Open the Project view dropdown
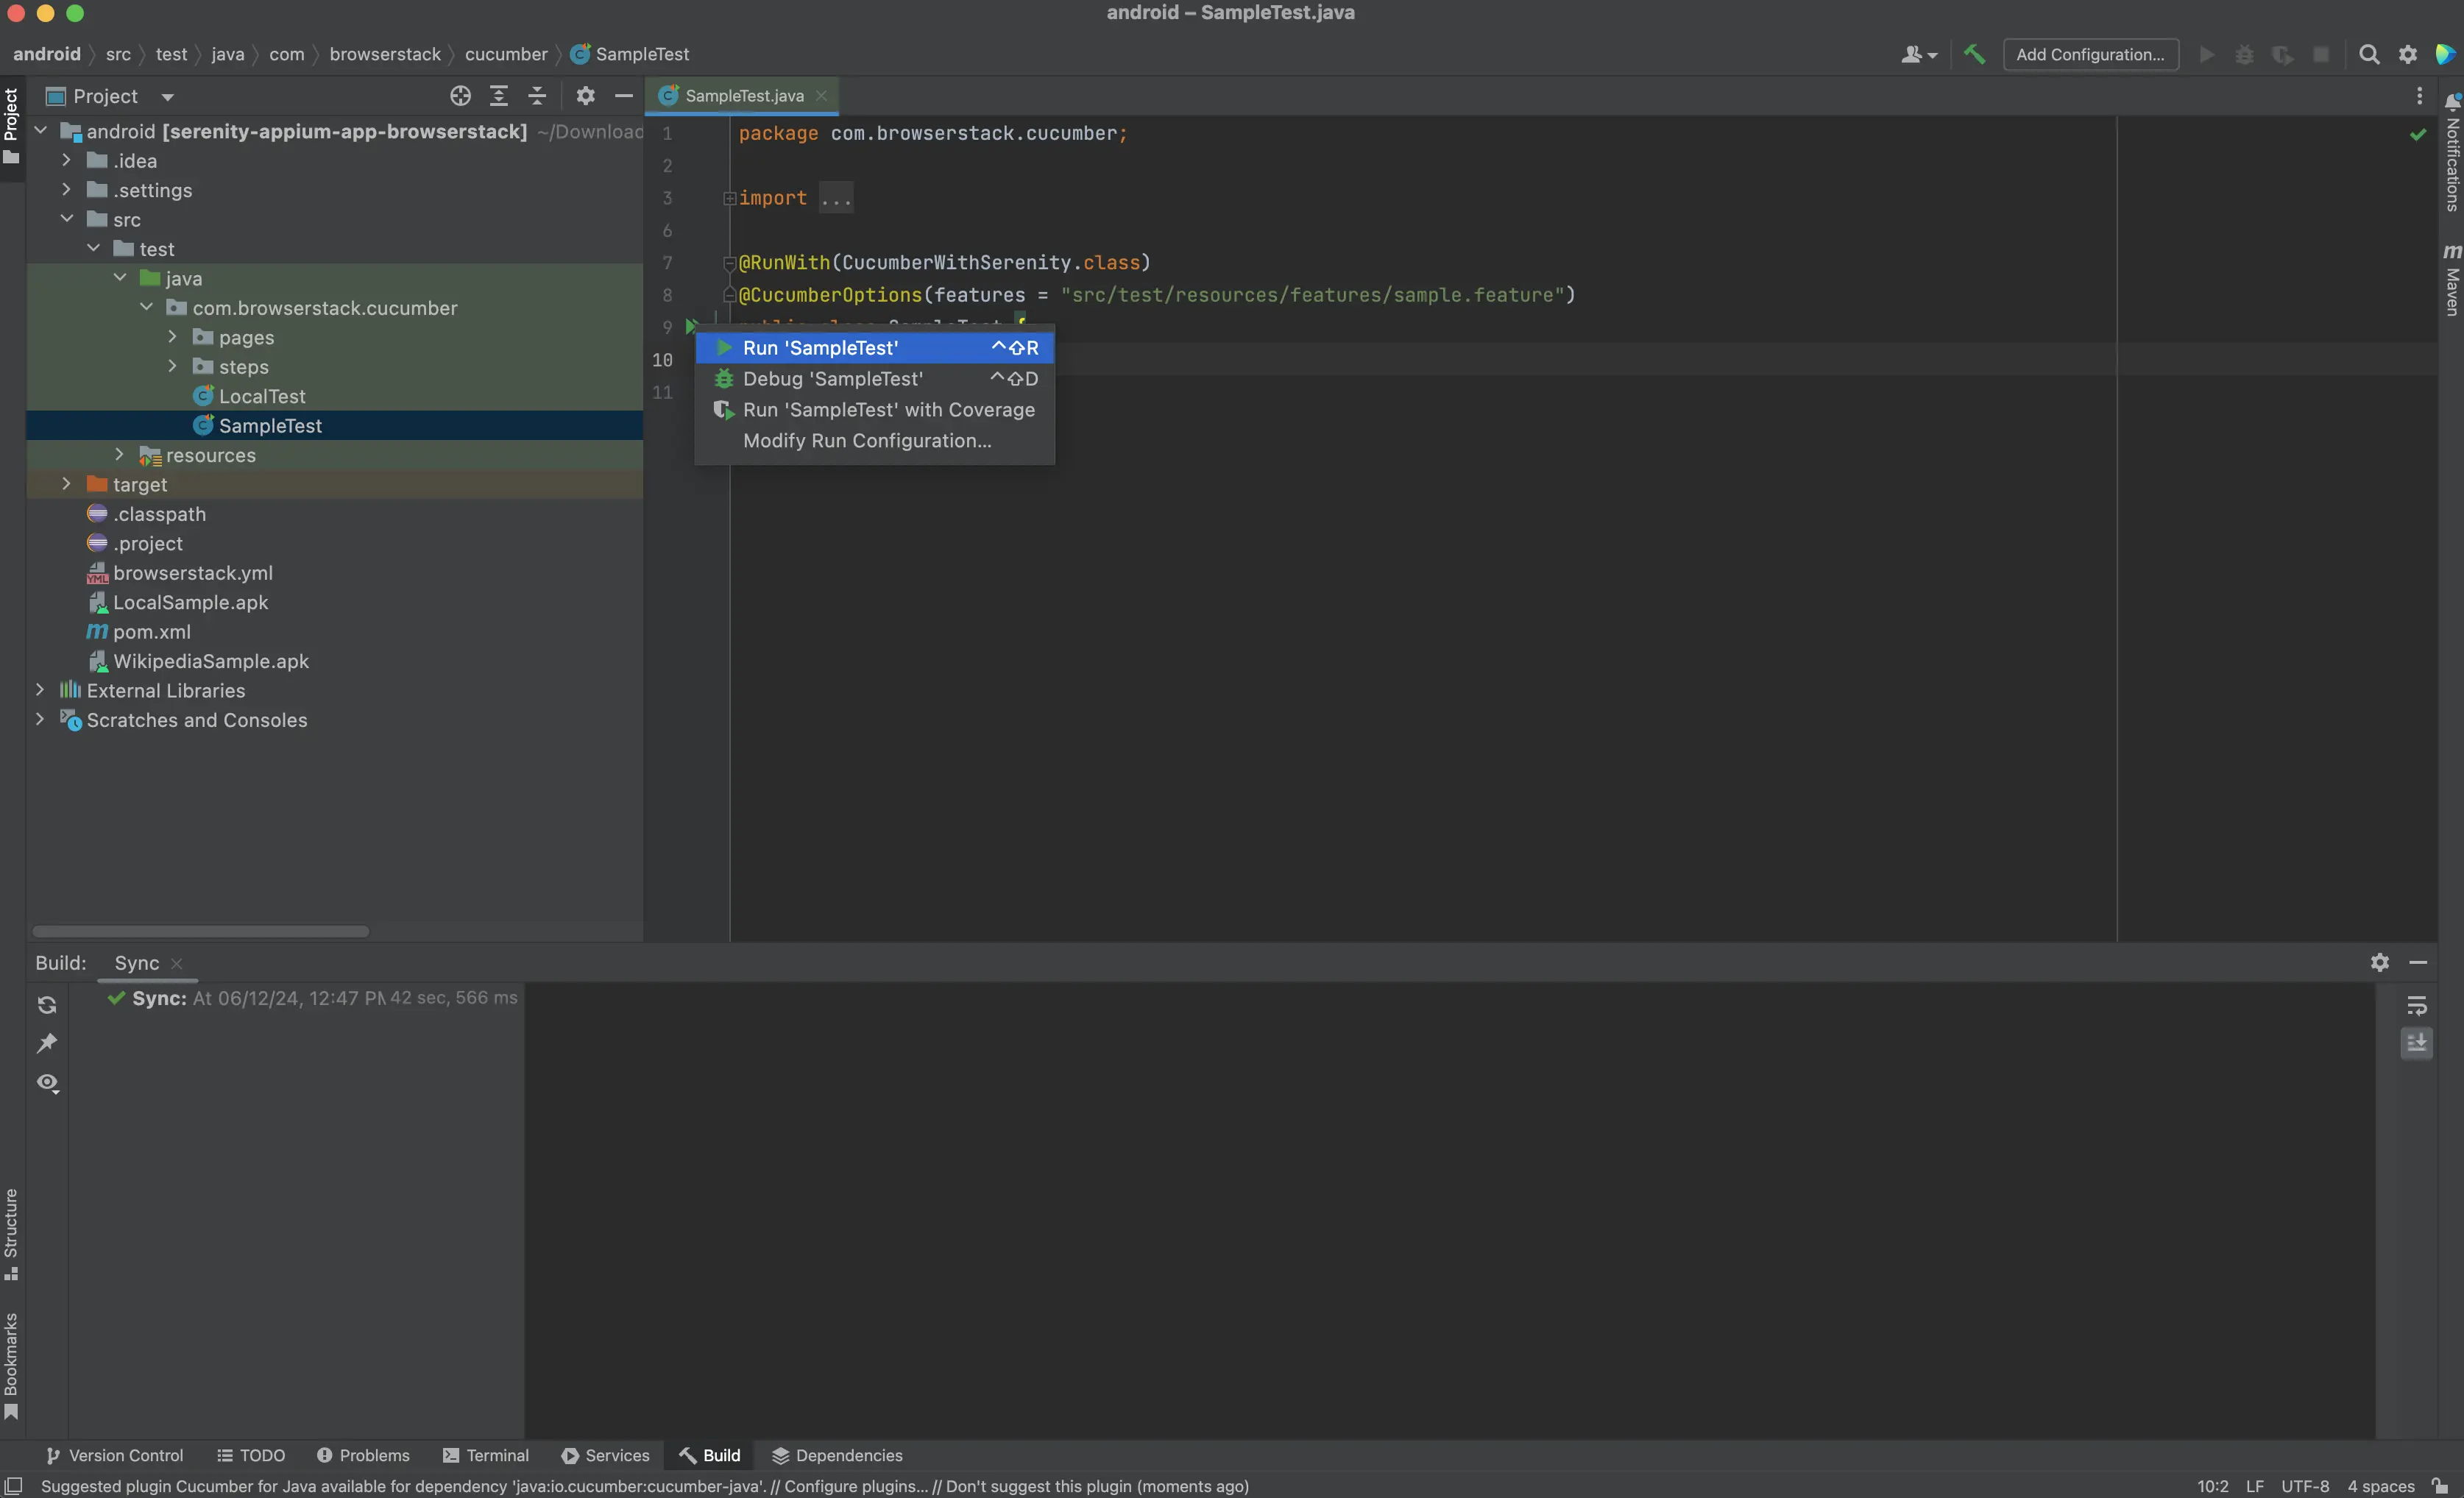This screenshot has width=2464, height=1498. pos(167,97)
